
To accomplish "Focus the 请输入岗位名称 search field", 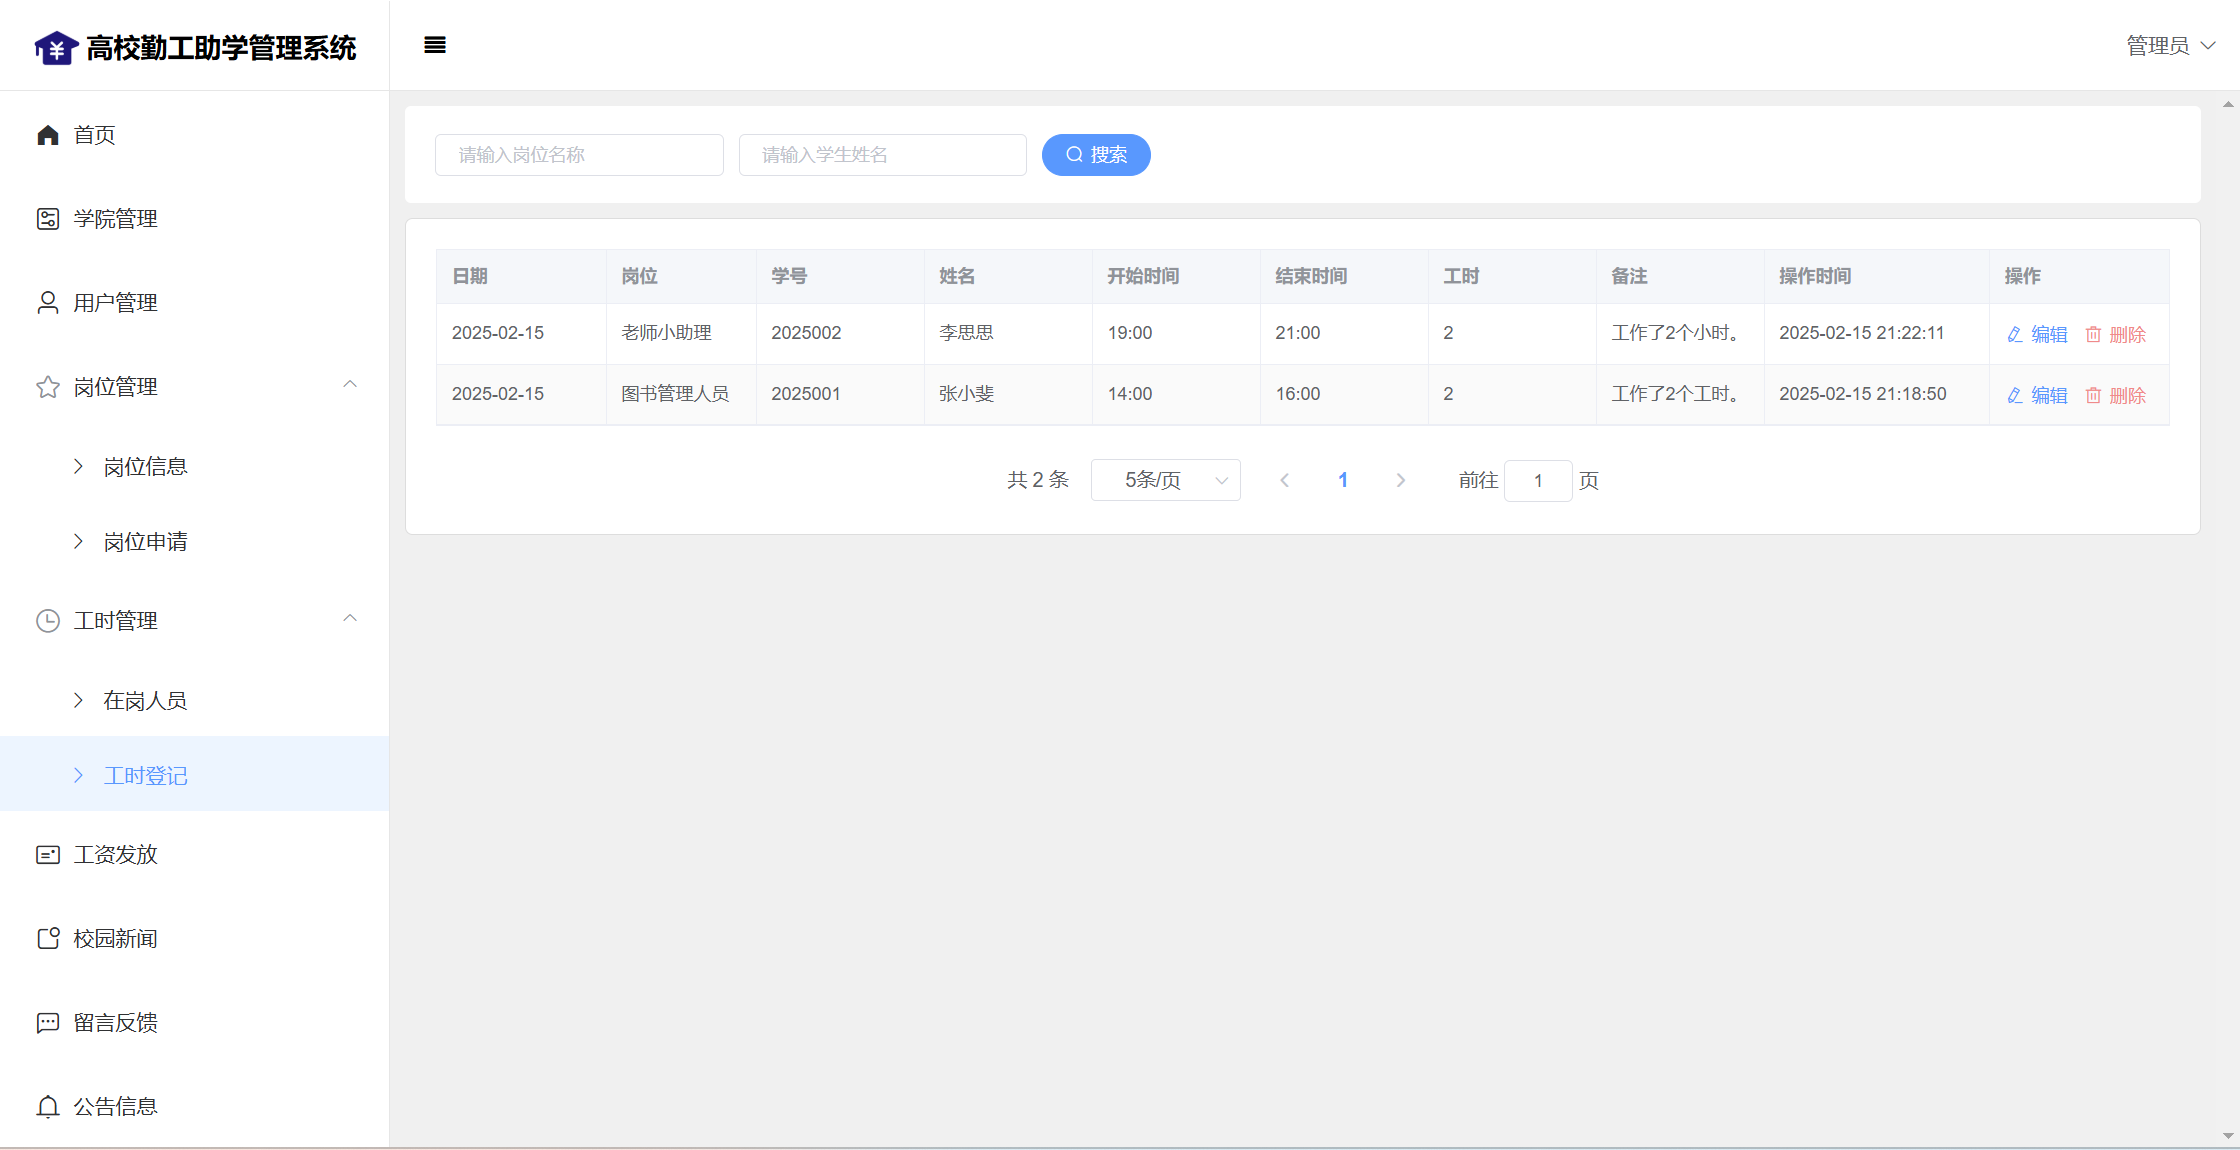I will pos(579,155).
